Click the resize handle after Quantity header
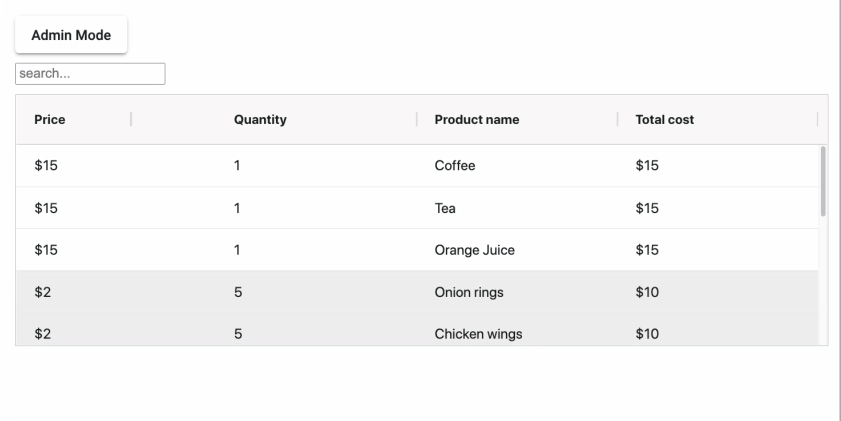841x421 pixels. point(417,120)
